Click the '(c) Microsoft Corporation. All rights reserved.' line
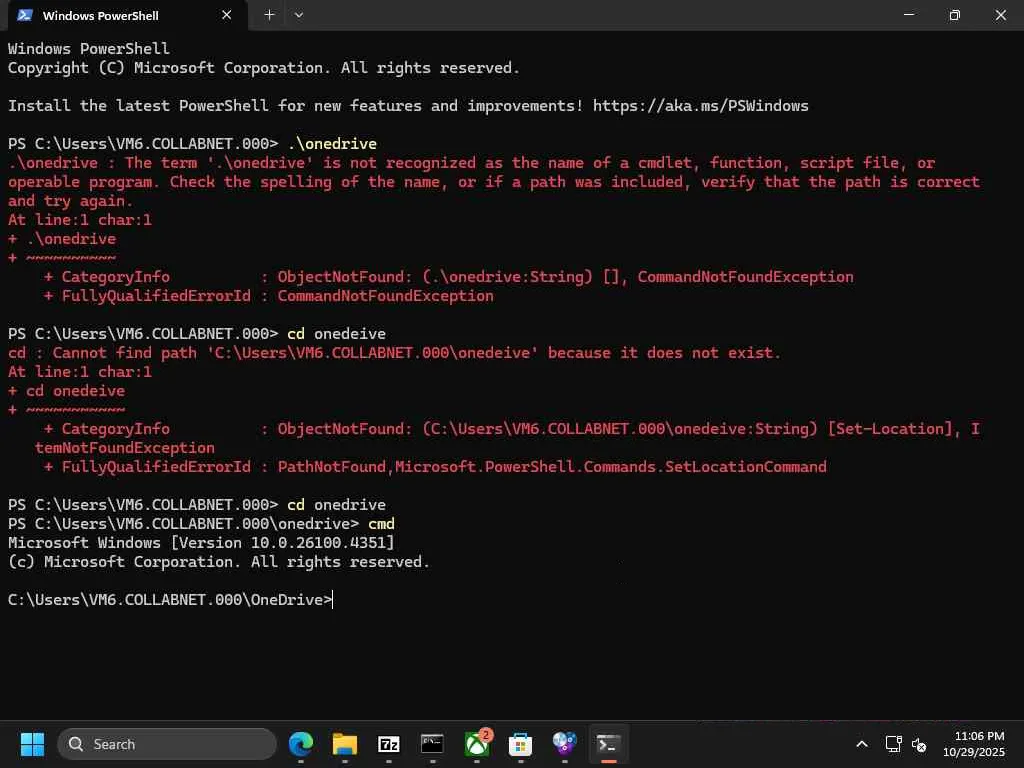The image size is (1024, 768). pyautogui.click(x=219, y=562)
